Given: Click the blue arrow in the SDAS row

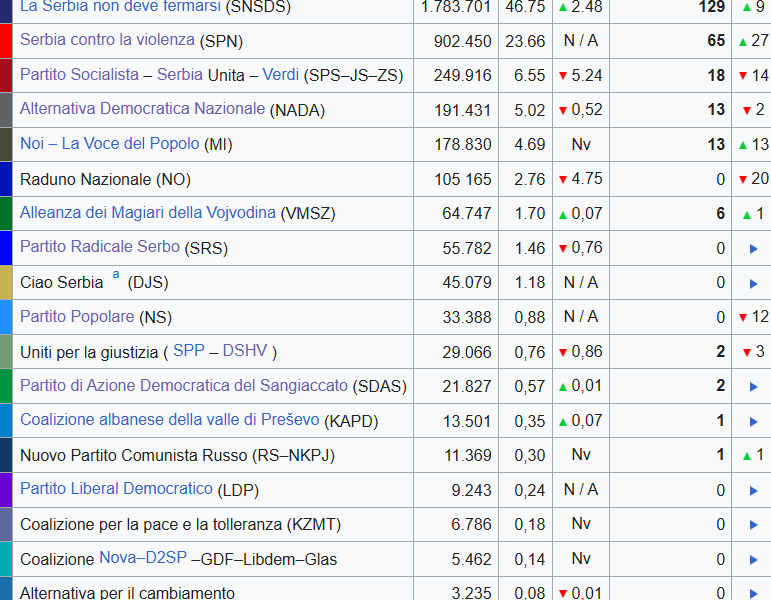Looking at the screenshot, I should point(753,387).
